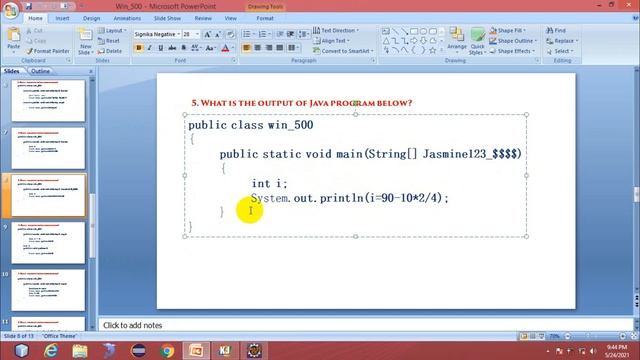Image resolution: width=640 pixels, height=360 pixels.
Task: Open Shape Effects menu
Action: tap(512, 51)
